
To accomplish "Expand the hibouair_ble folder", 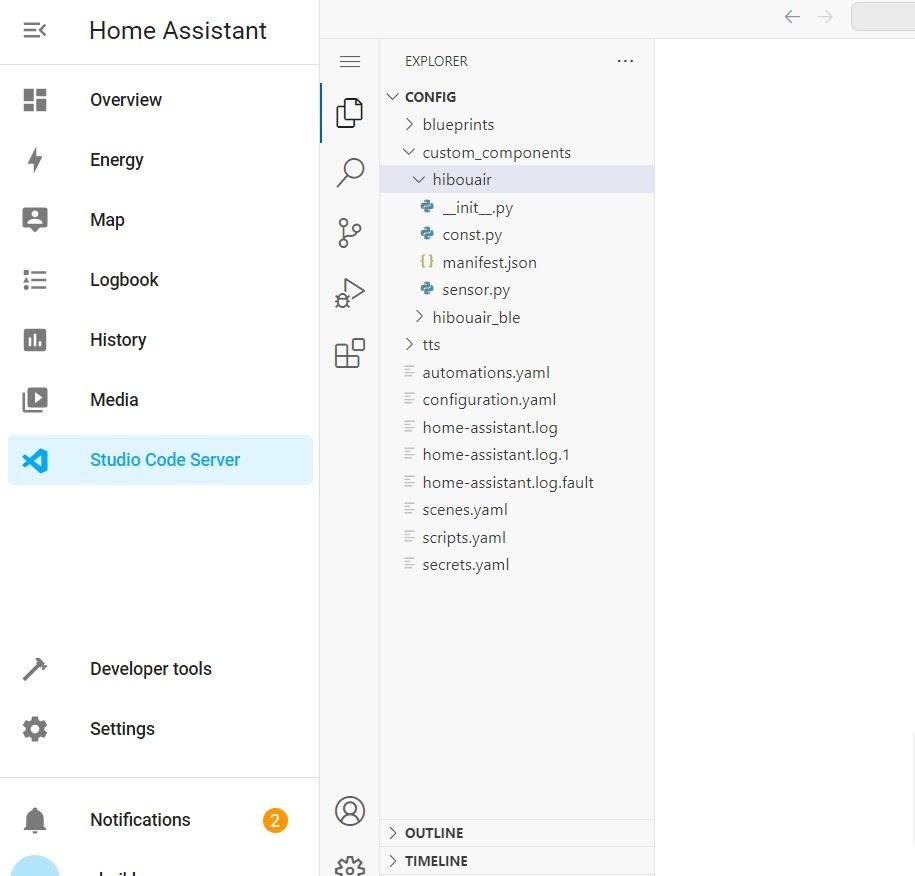I will [517, 317].
